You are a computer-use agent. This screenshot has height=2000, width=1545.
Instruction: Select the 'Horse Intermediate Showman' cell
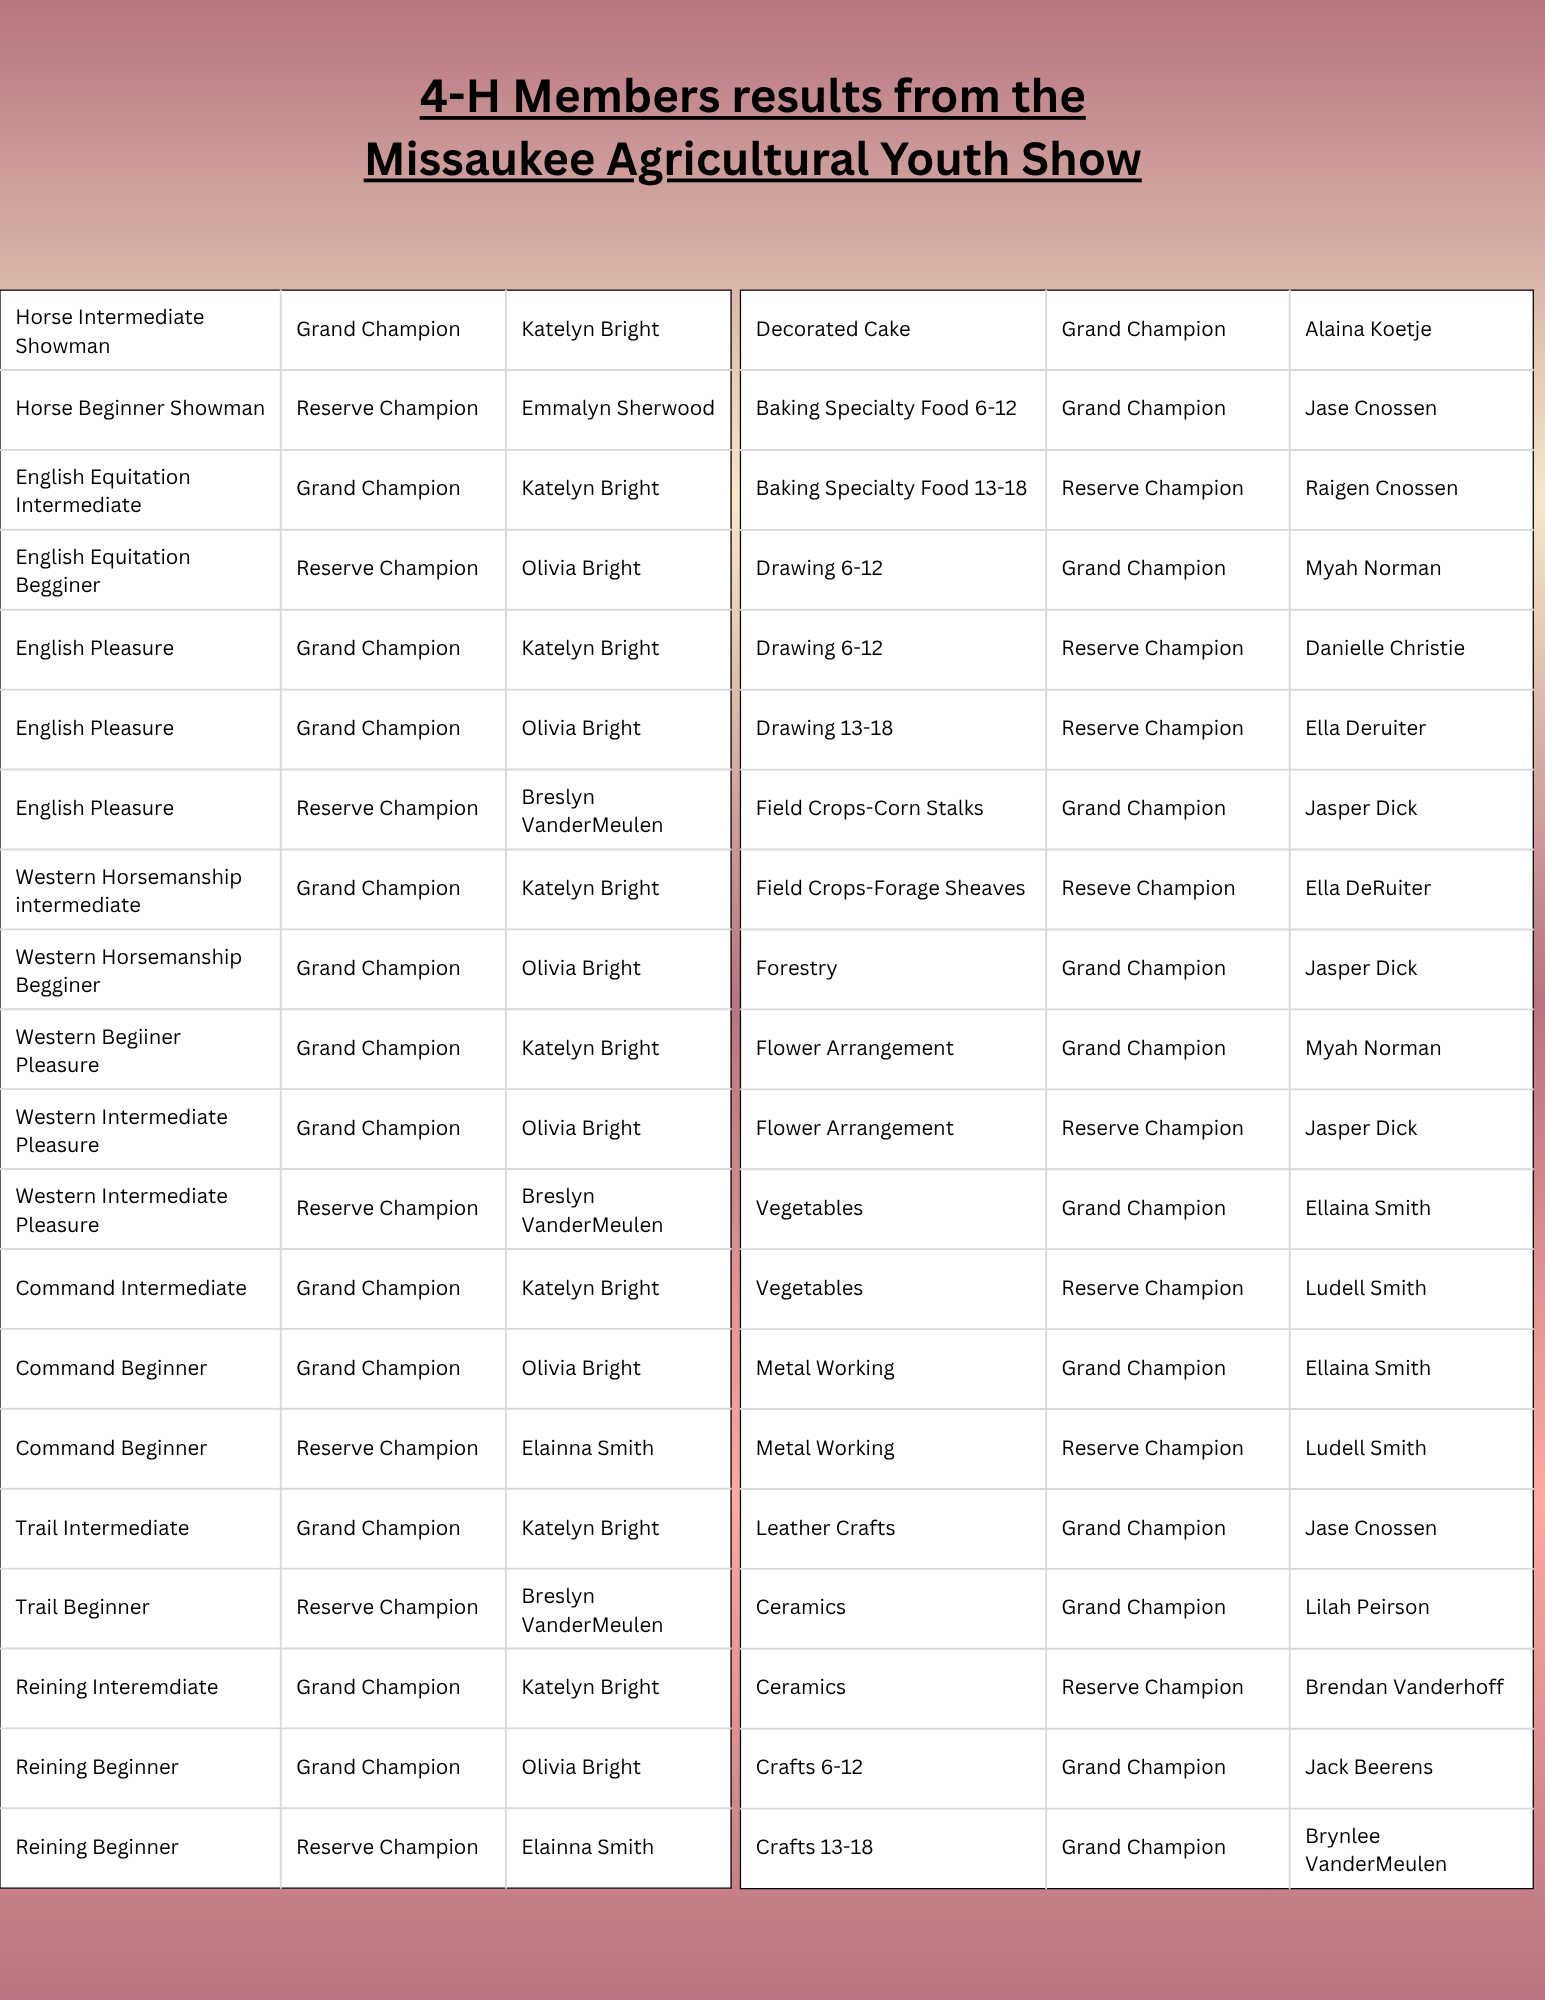tap(141, 331)
